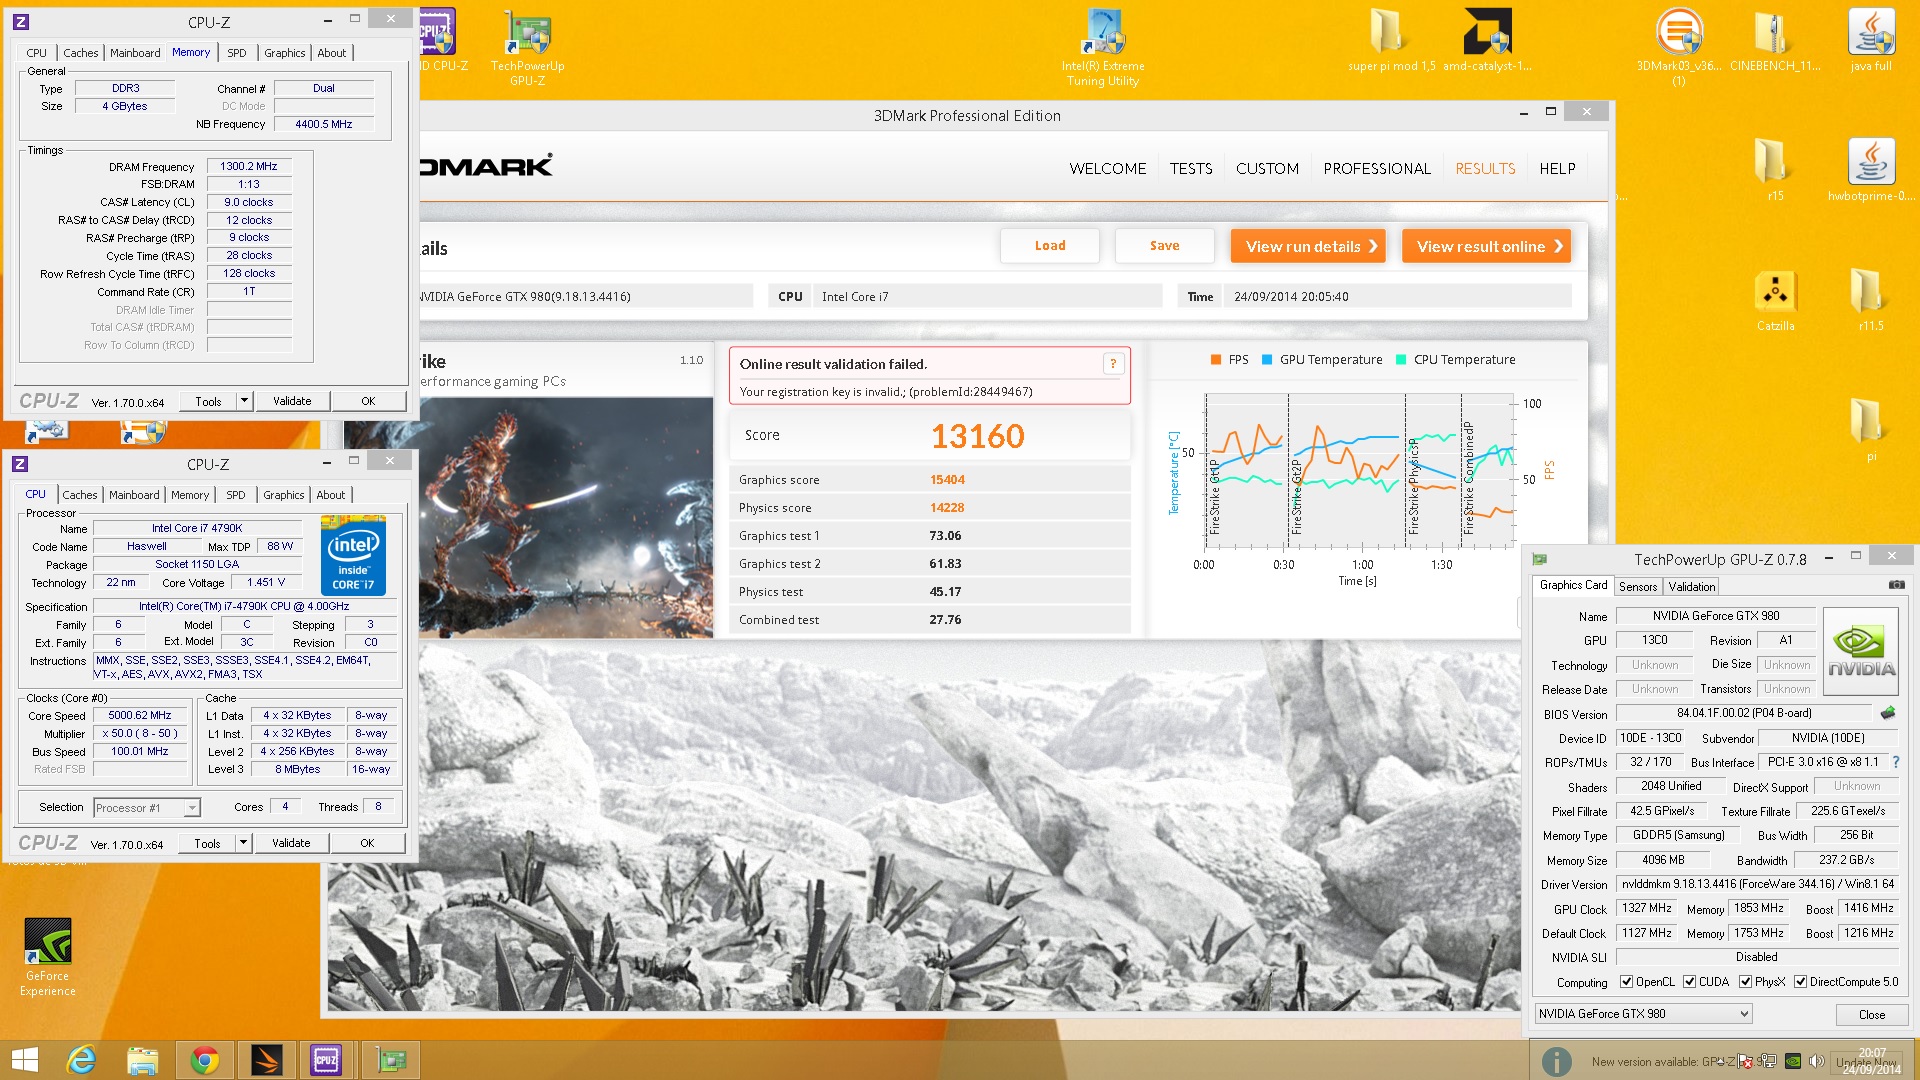This screenshot has height=1080, width=1920.
Task: Click the Chrome icon in the taskbar
Action: [205, 1060]
